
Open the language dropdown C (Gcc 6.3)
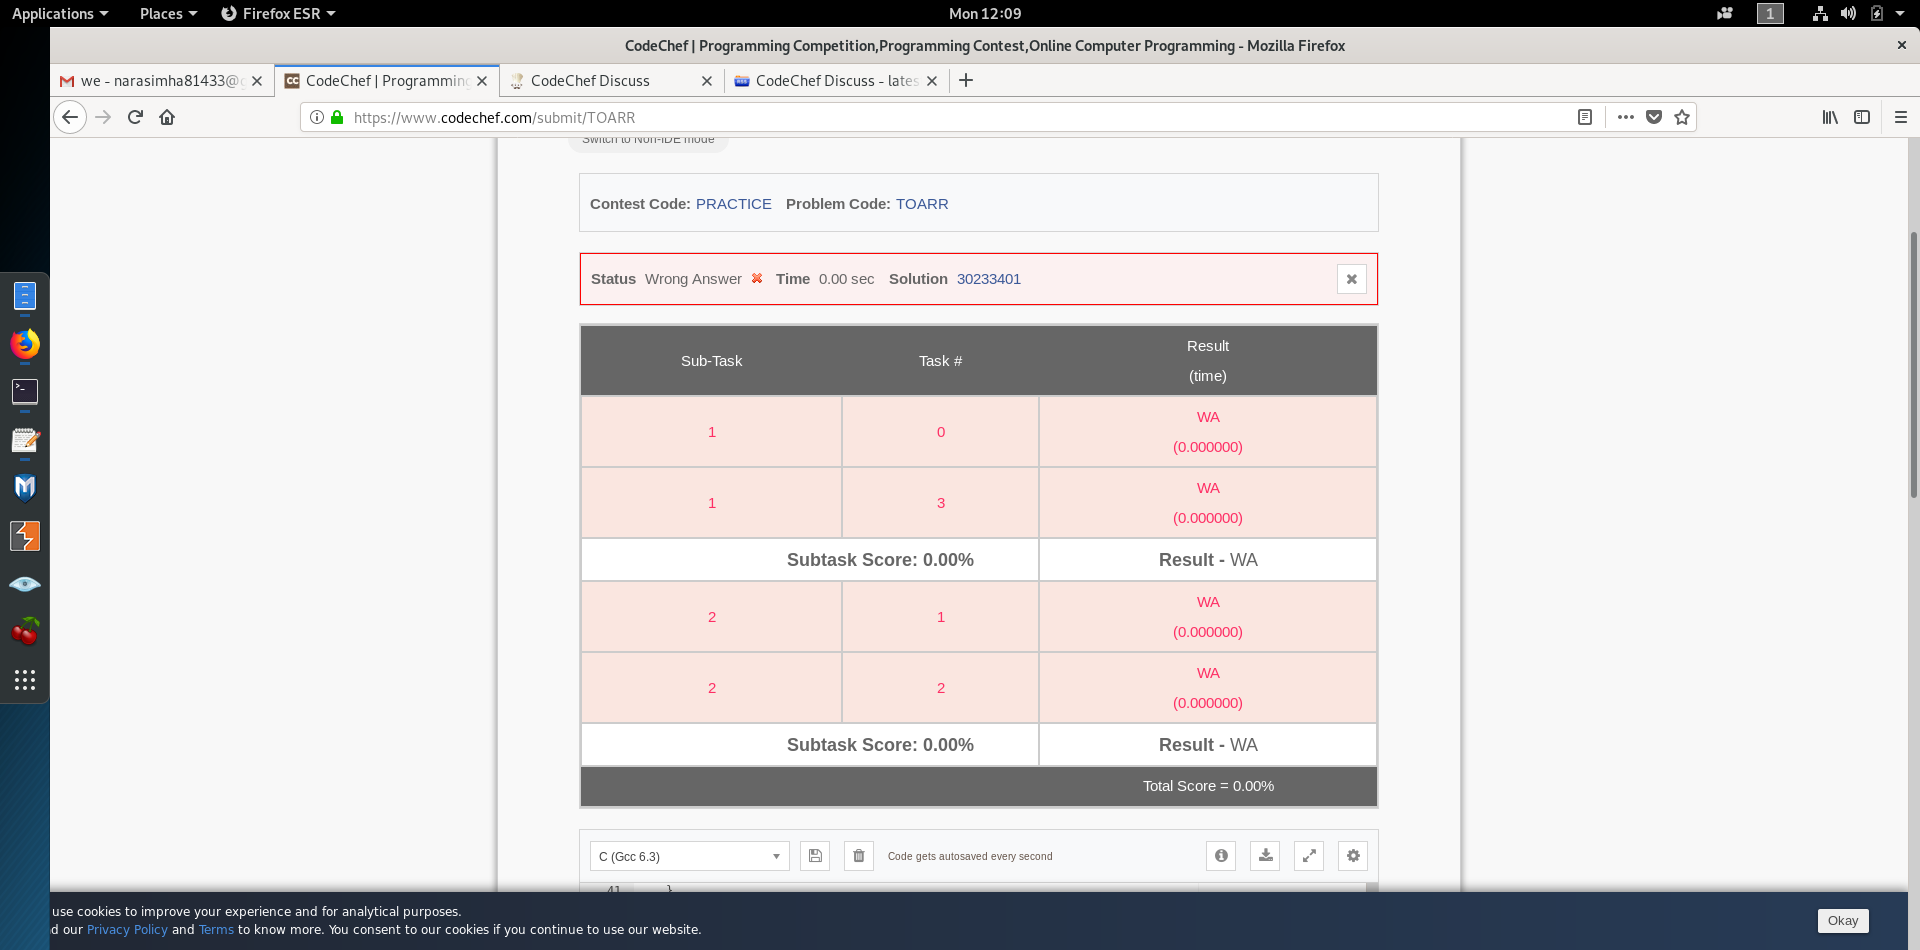[690, 856]
